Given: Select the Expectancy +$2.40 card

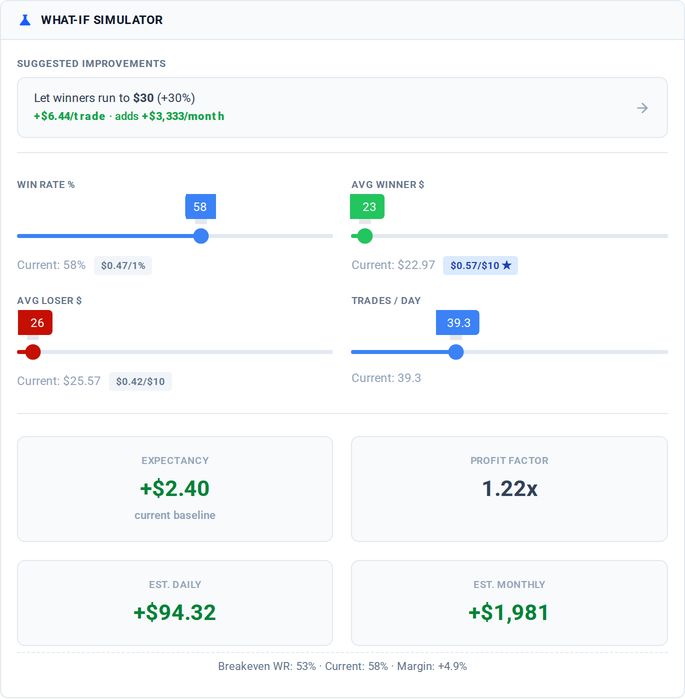Looking at the screenshot, I should [x=175, y=489].
